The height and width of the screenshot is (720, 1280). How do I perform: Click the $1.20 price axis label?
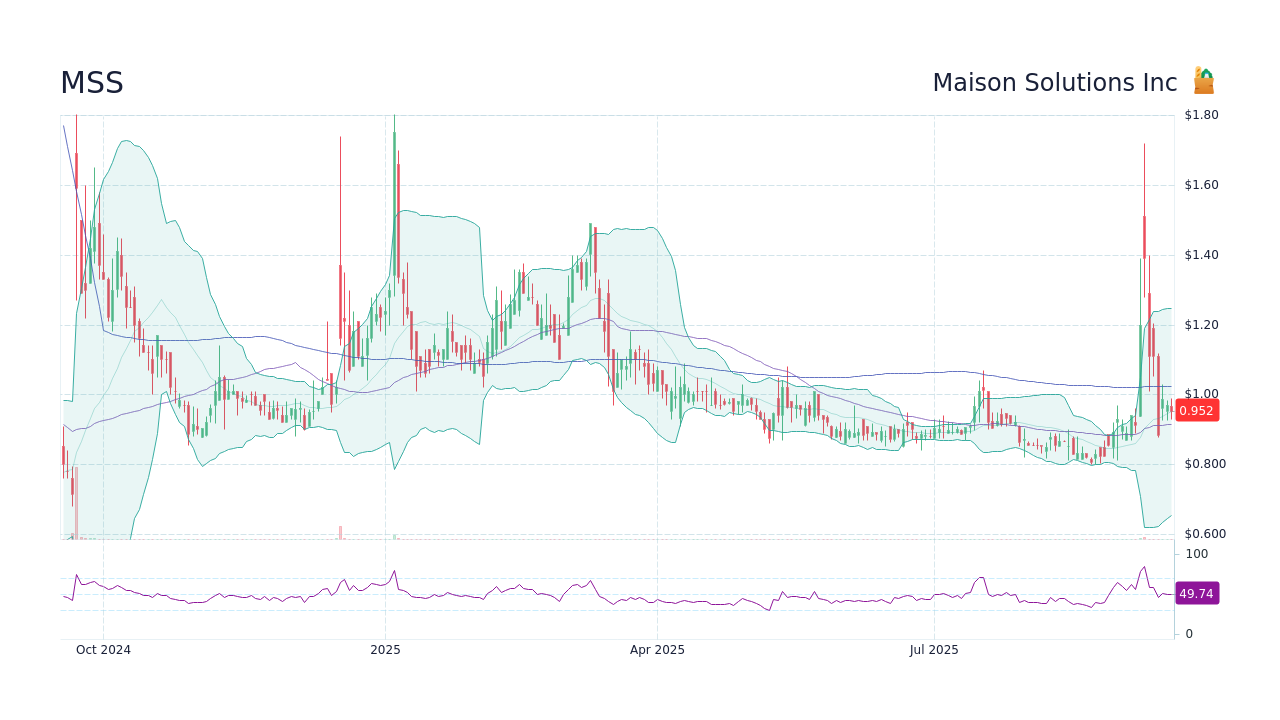coord(1201,325)
